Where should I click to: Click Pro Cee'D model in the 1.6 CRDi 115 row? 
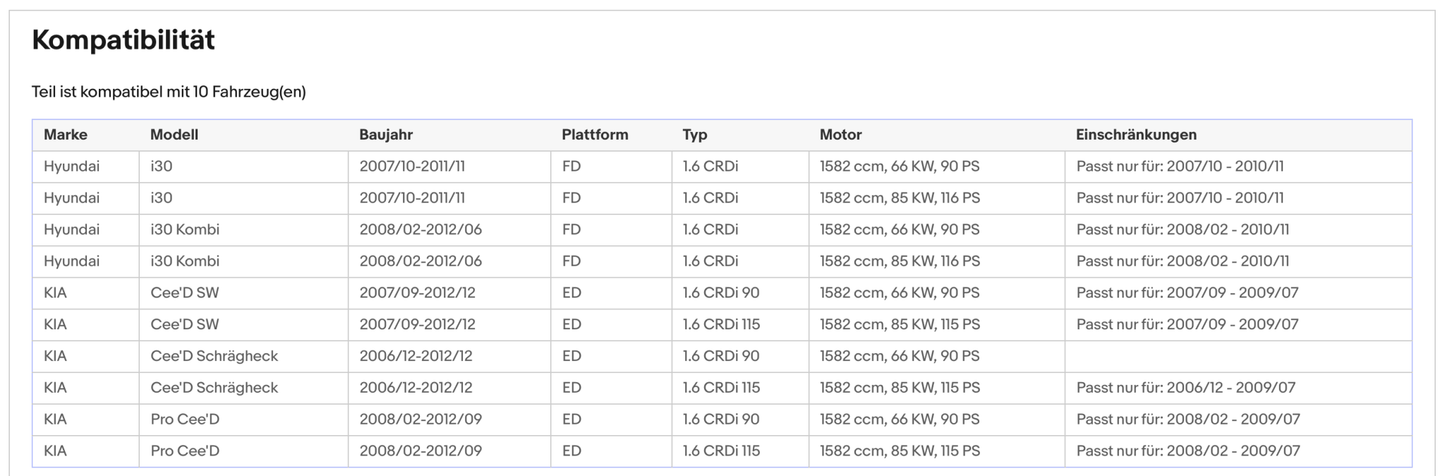click(x=185, y=451)
